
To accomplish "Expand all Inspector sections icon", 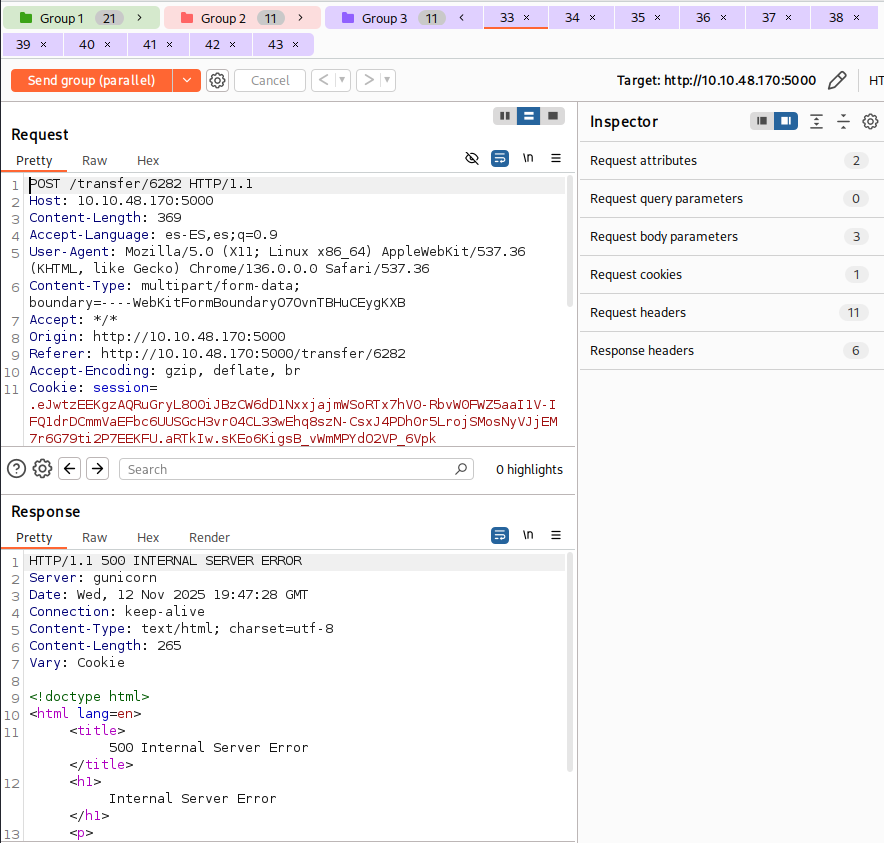I will point(816,121).
